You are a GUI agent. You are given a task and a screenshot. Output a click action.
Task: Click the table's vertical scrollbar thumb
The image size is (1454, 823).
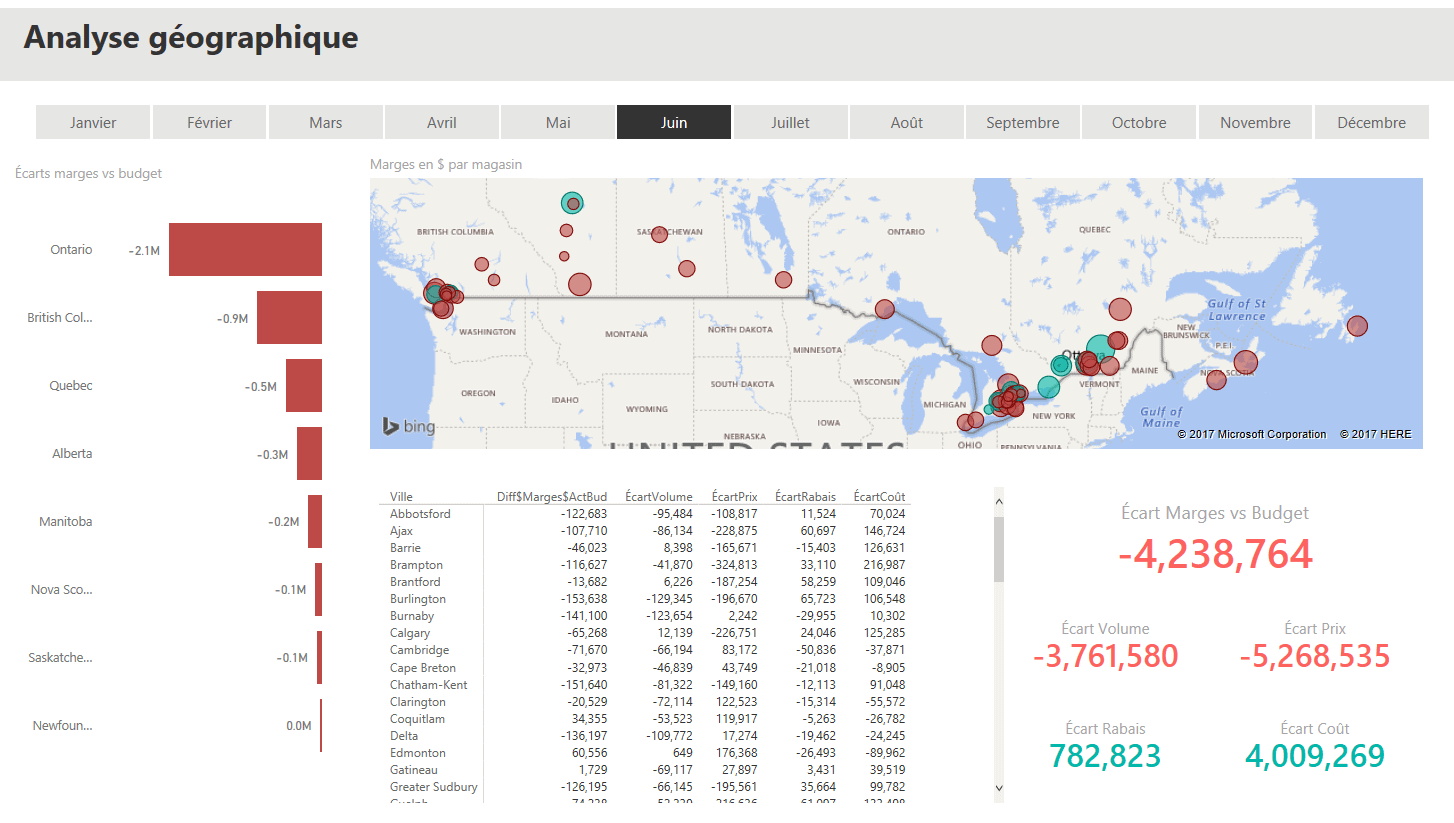tap(998, 549)
